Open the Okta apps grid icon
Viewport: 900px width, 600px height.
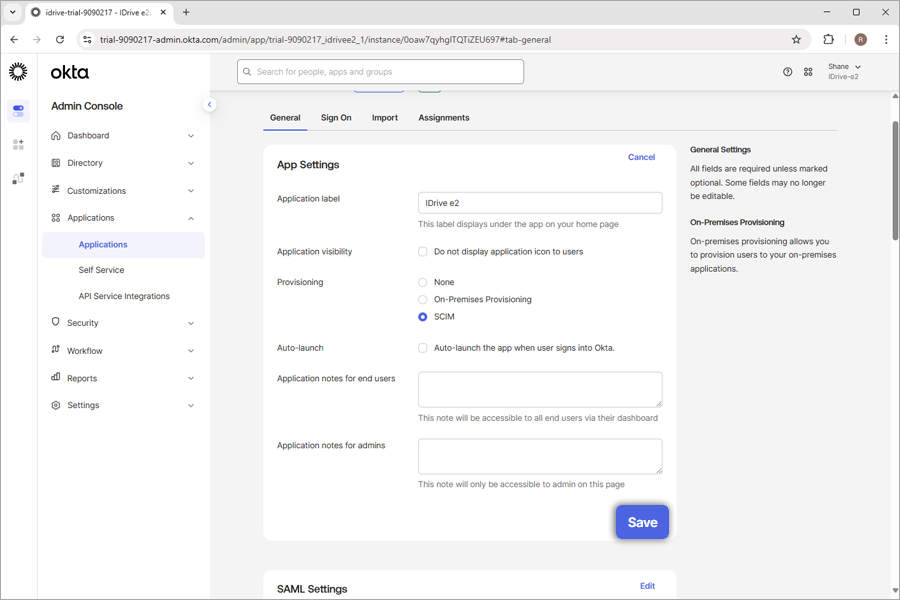808,72
